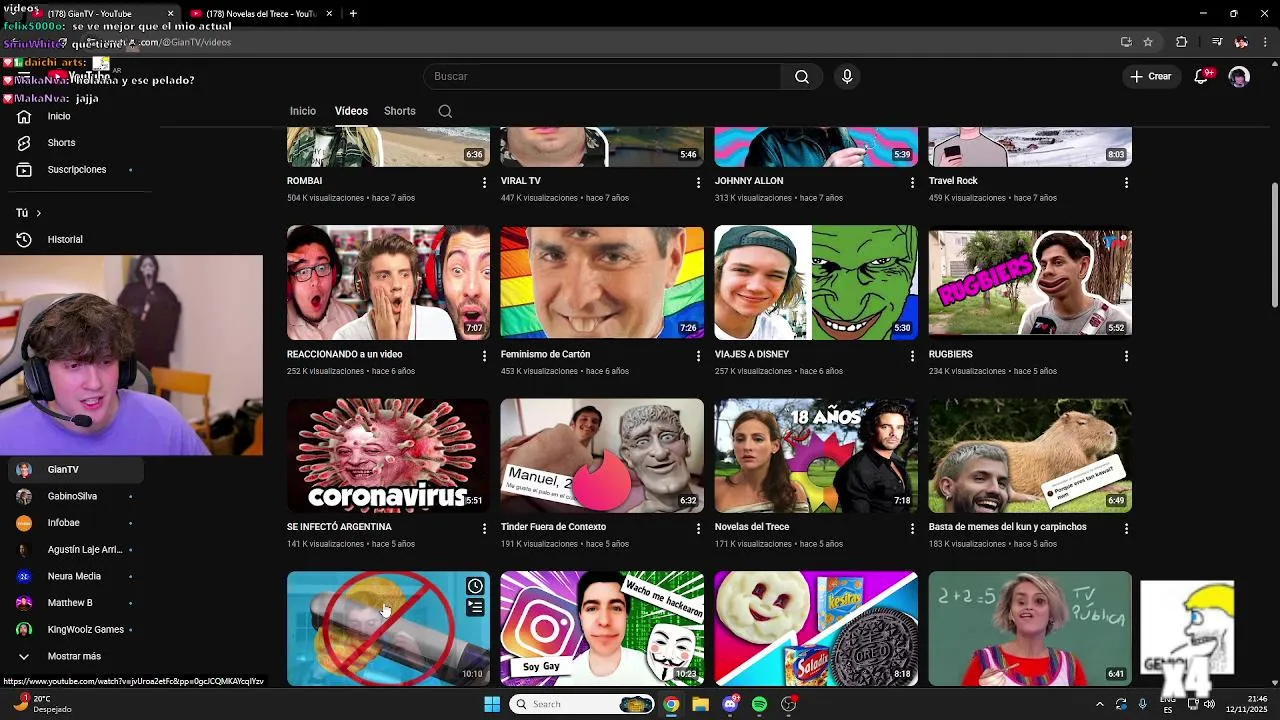
Task: Start voice search with microphone icon
Action: [x=847, y=77]
